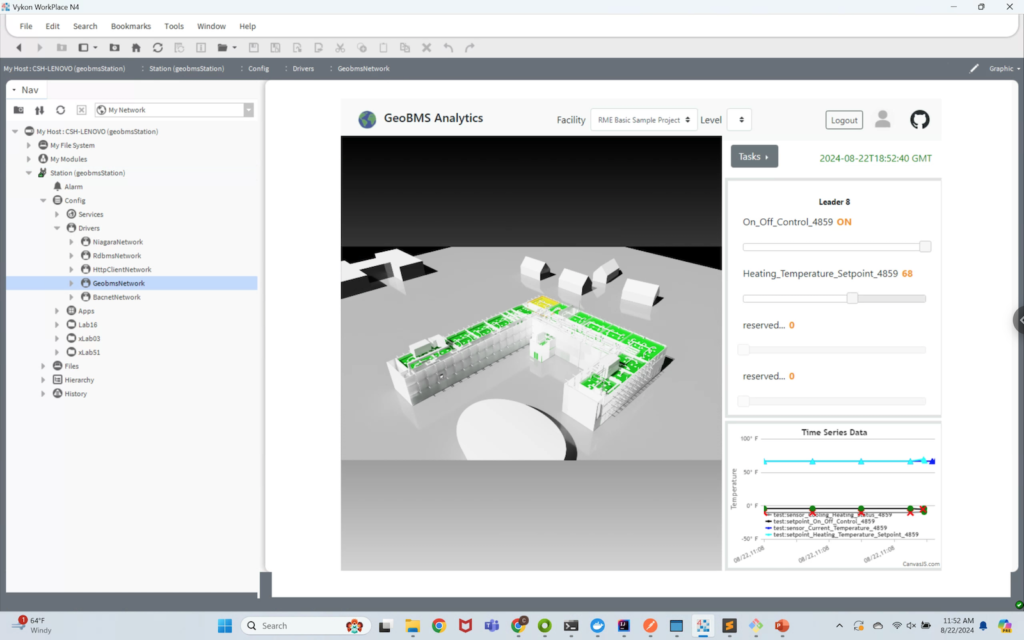Open the Tasks button menu
This screenshot has width=1024, height=640.
coord(754,157)
